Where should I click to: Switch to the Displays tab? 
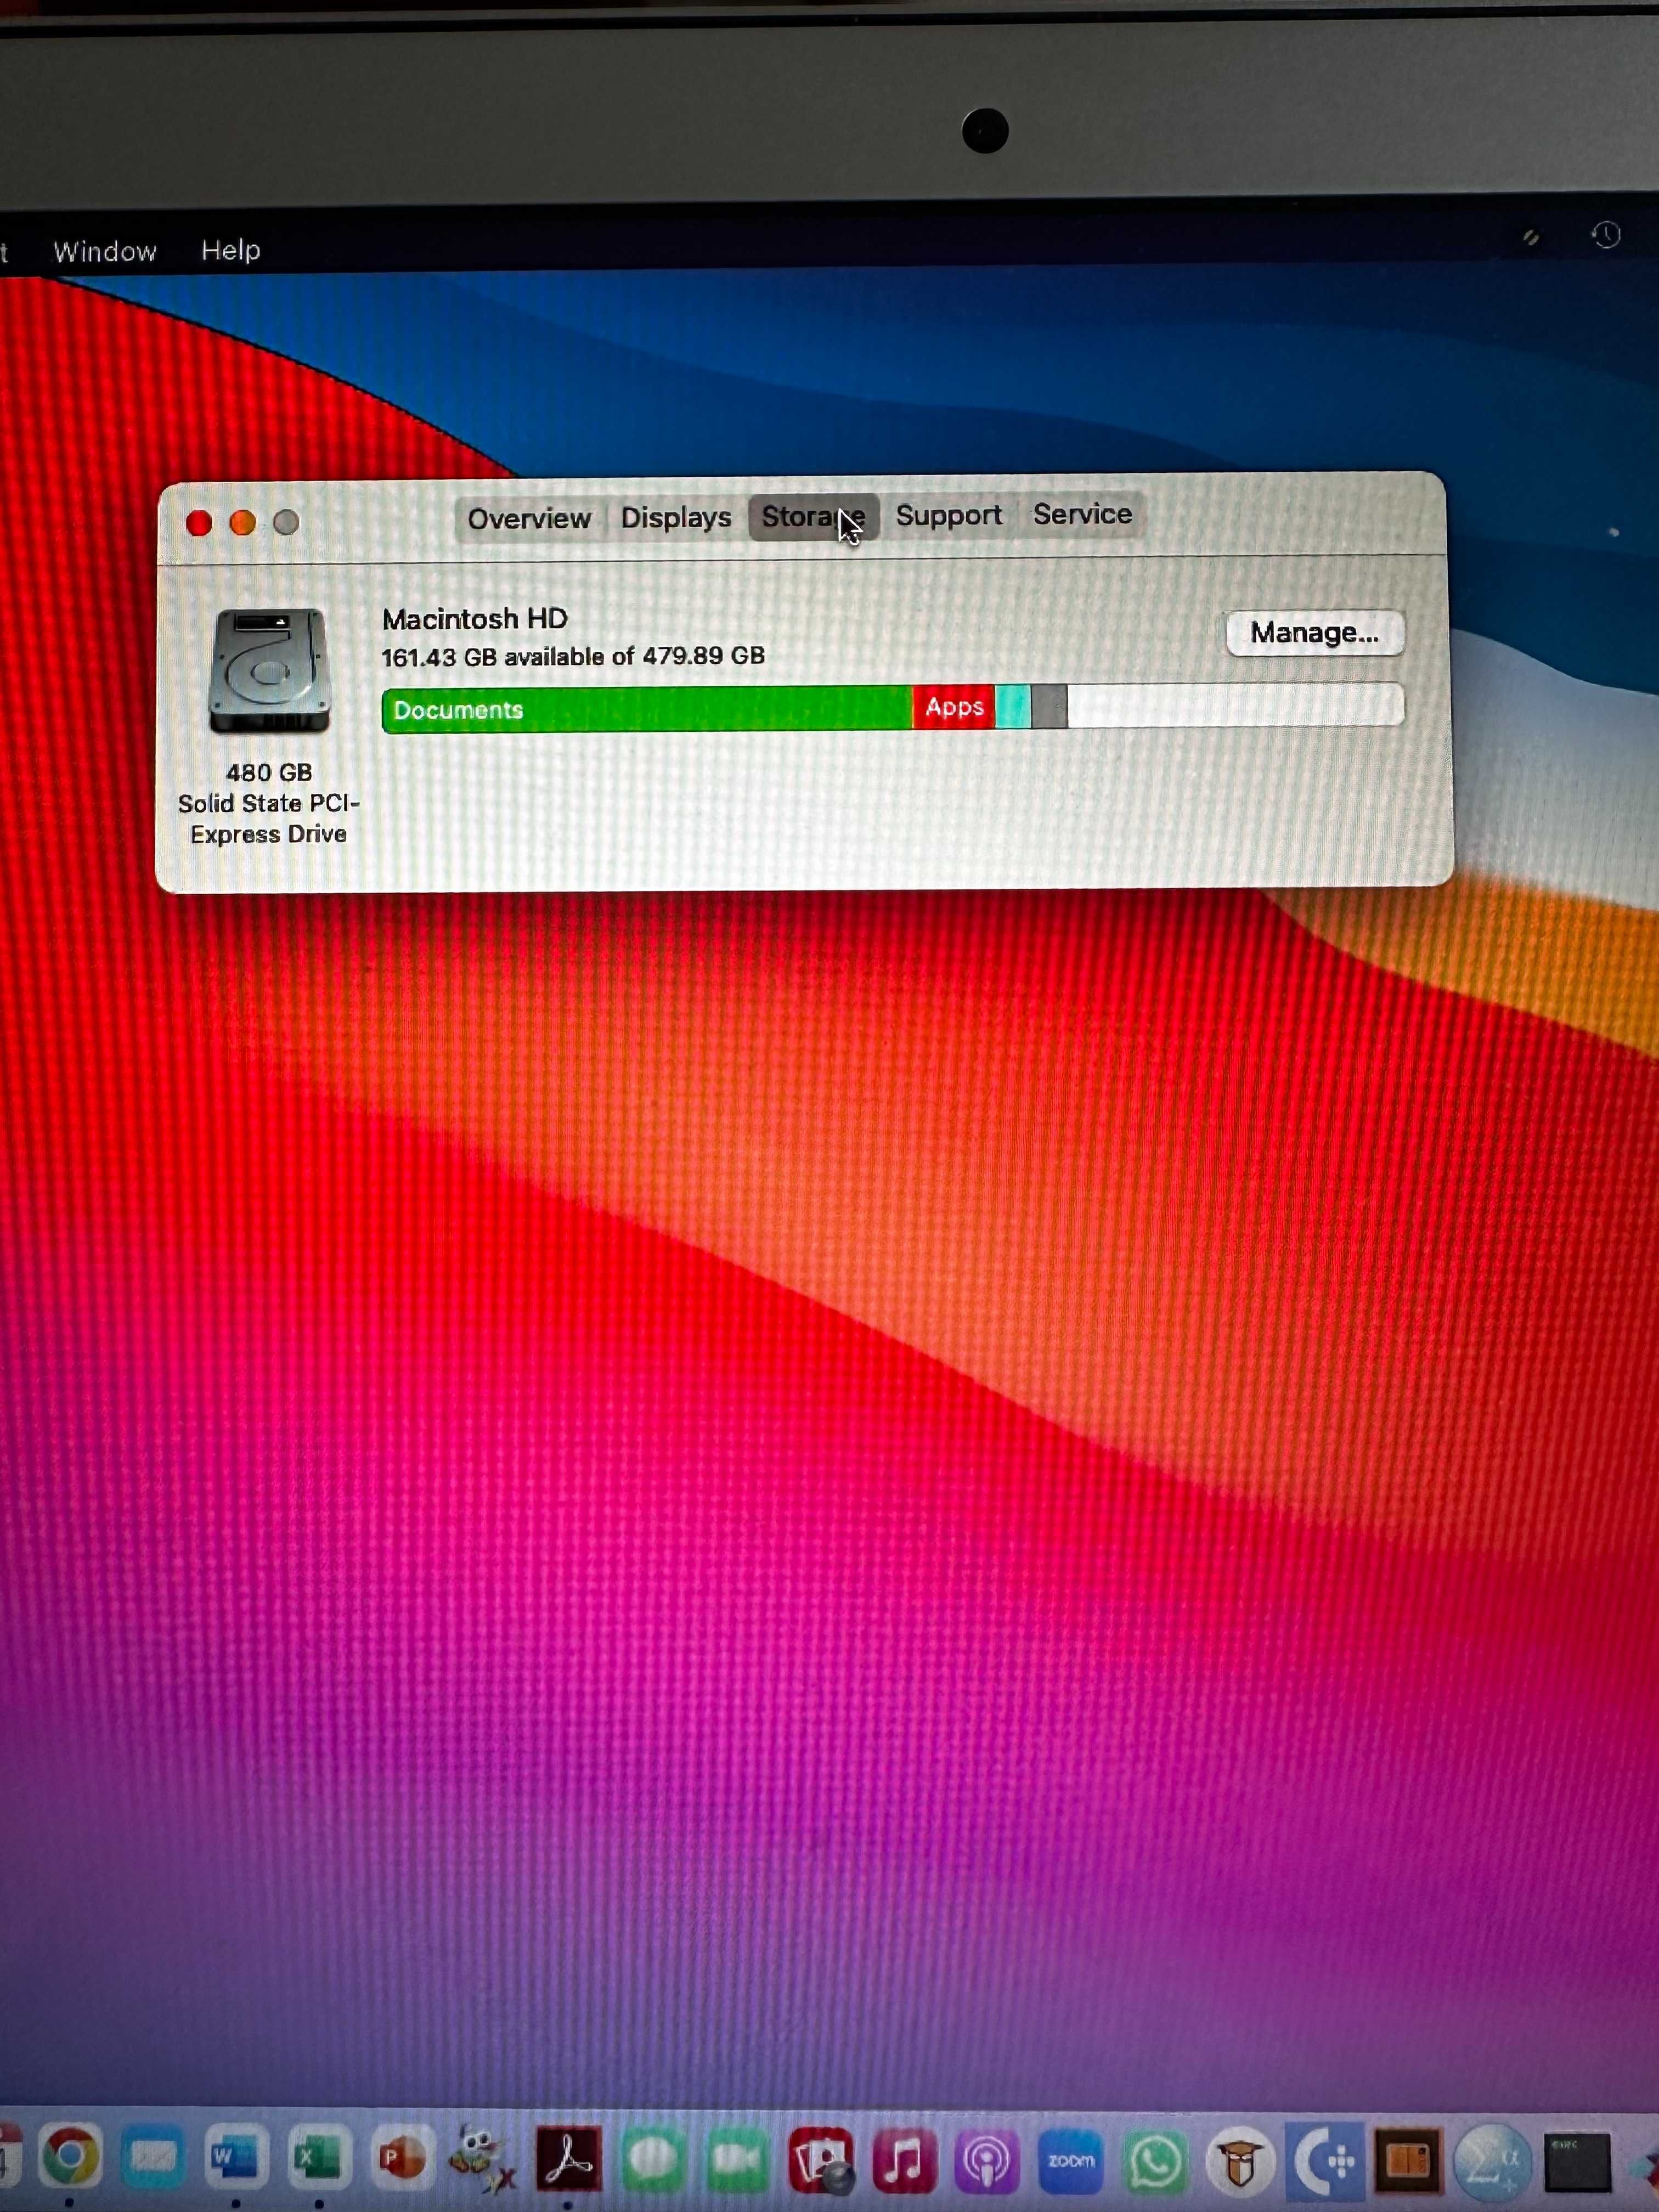676,518
